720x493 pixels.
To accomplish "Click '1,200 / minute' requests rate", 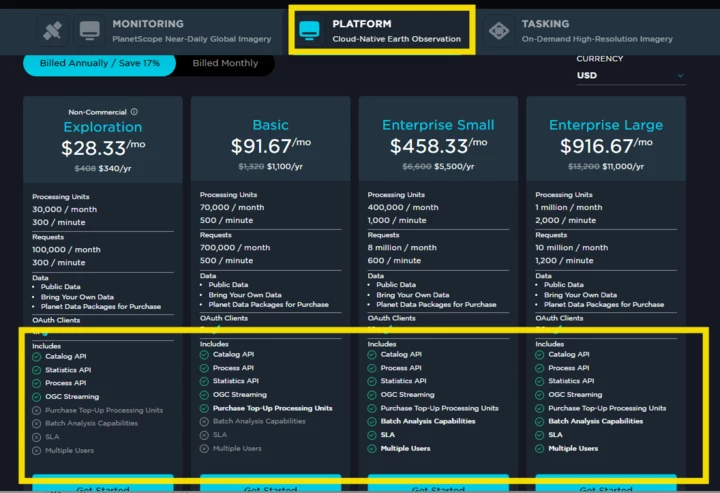I will [x=564, y=261].
